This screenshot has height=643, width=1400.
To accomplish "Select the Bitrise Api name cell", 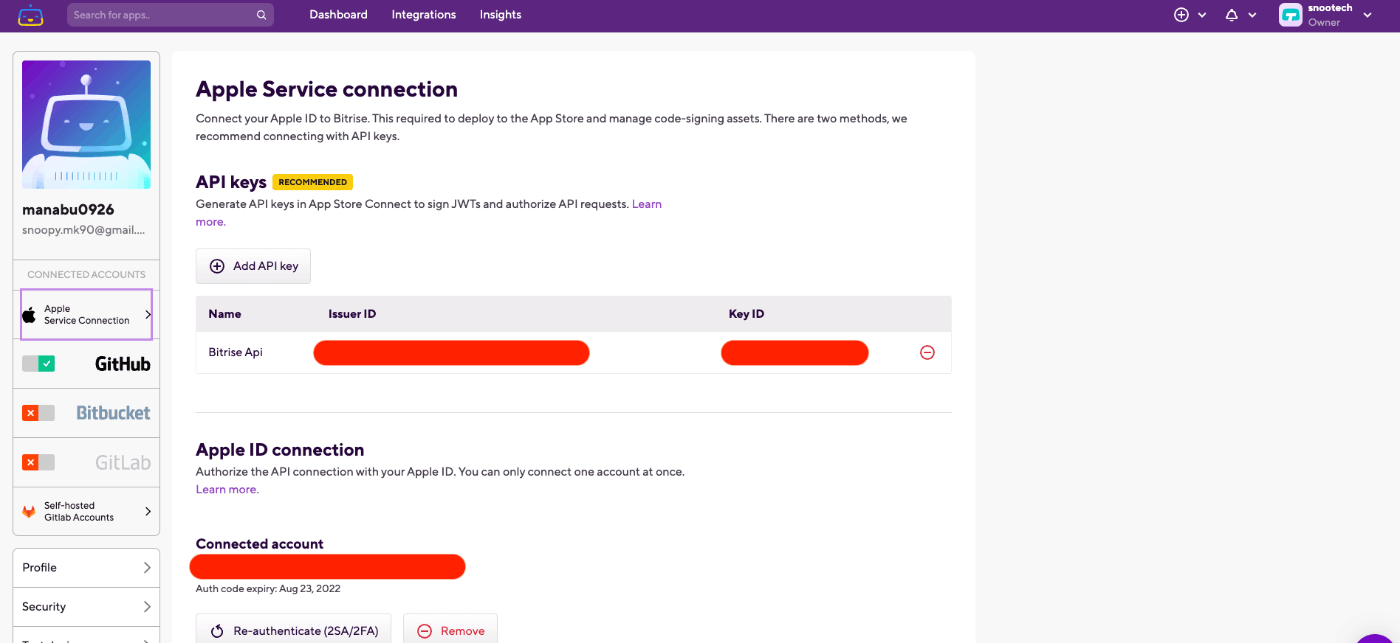I will 235,352.
